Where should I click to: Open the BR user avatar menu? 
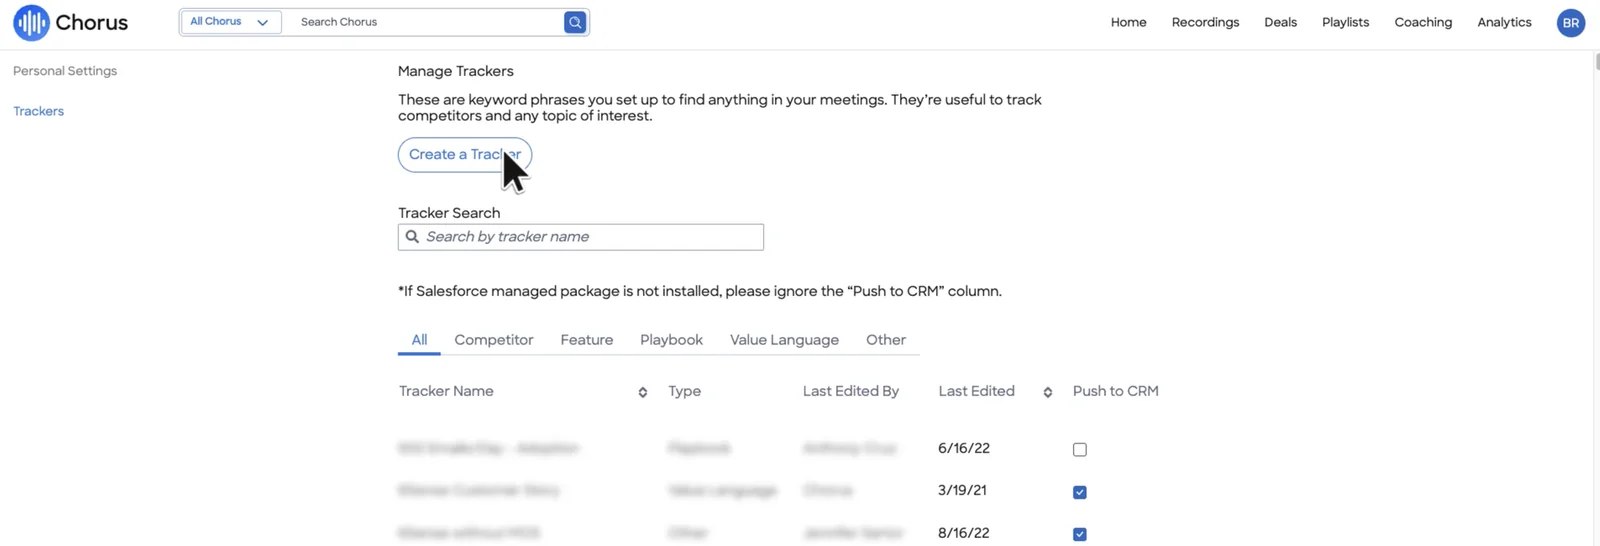click(x=1571, y=22)
